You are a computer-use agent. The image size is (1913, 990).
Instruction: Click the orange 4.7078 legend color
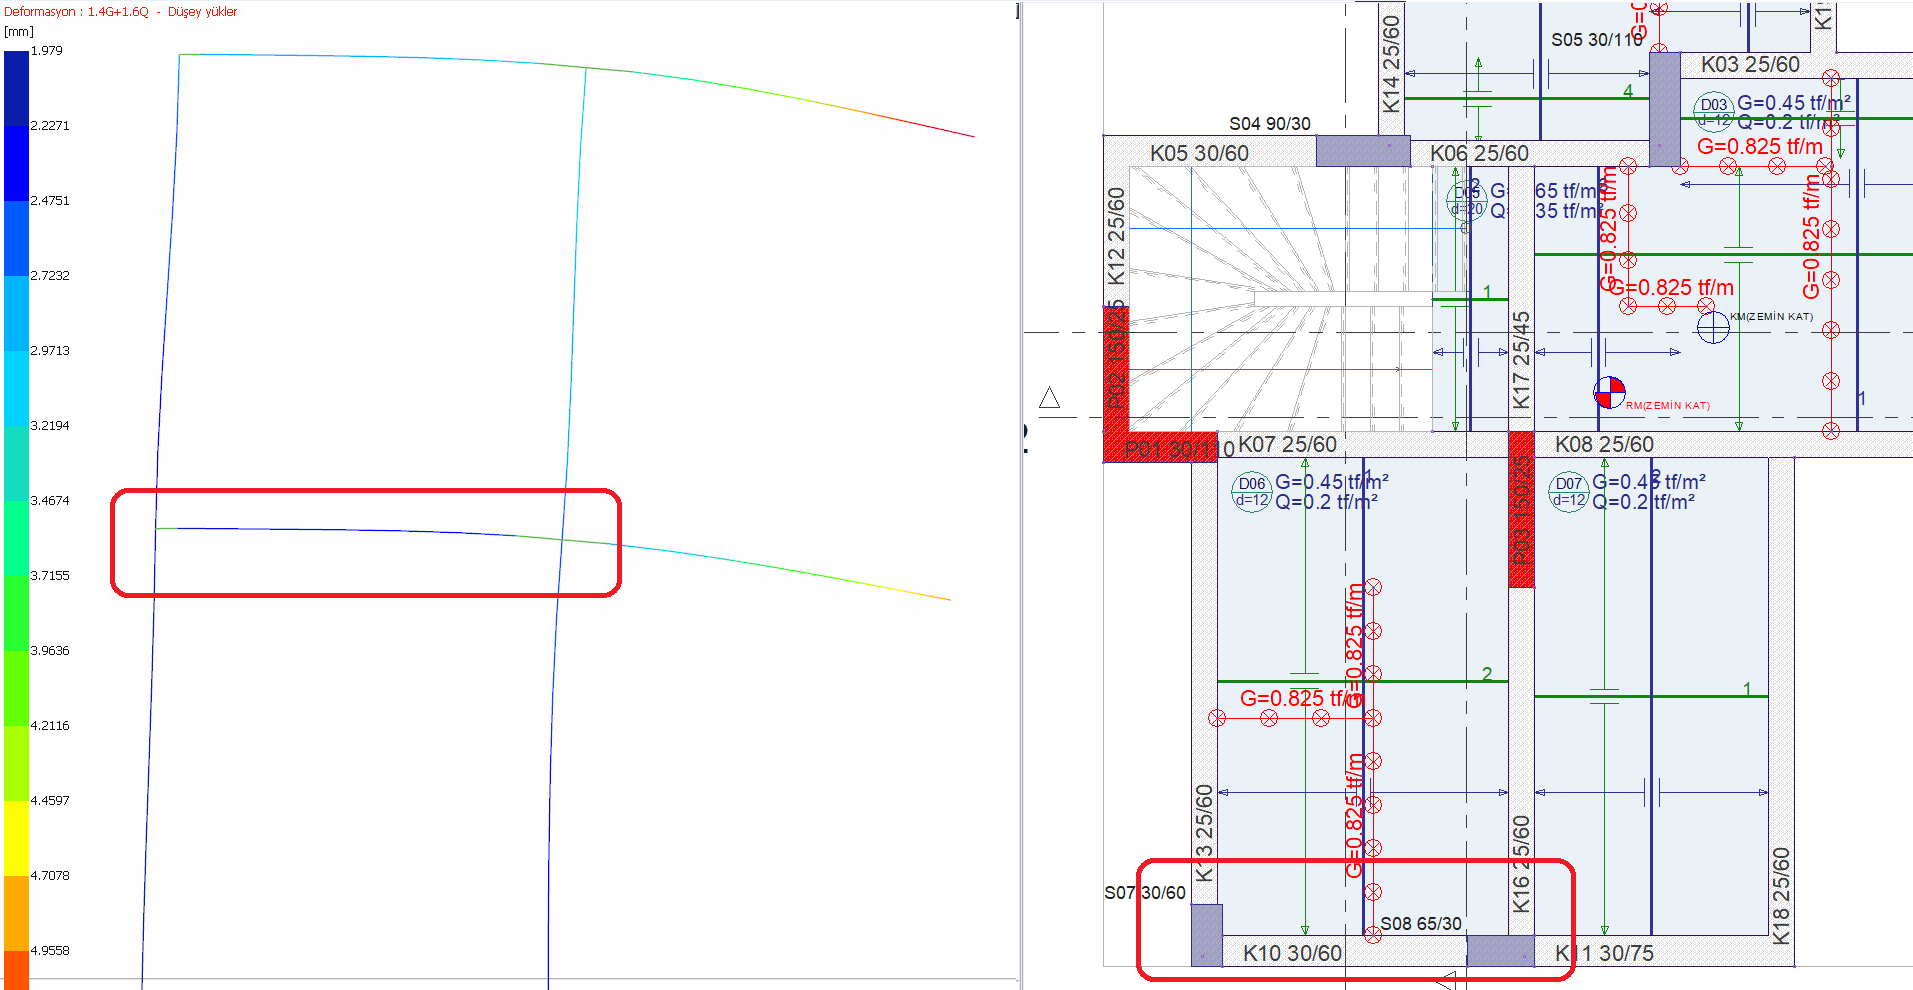click(x=16, y=913)
